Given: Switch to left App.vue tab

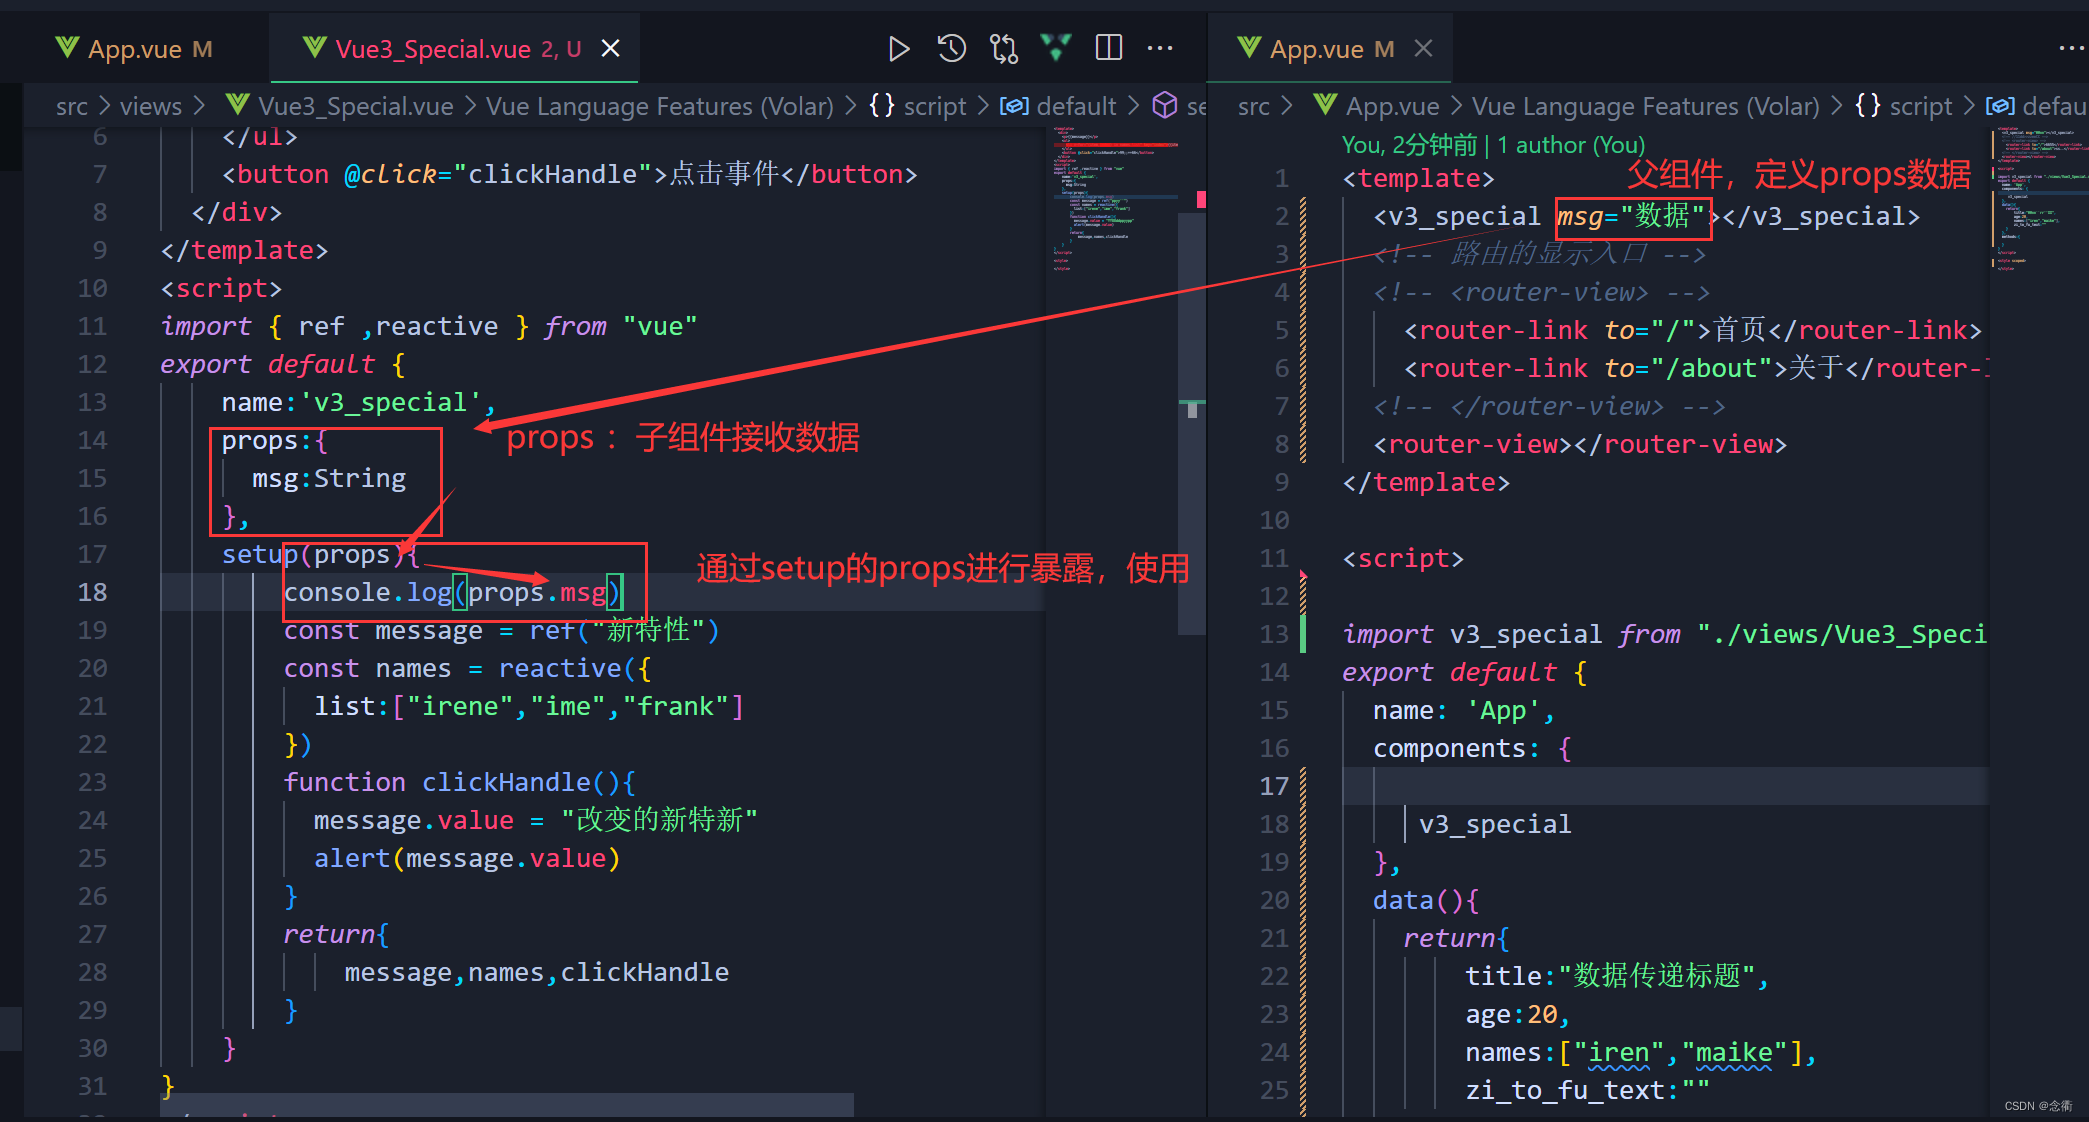Looking at the screenshot, I should click(134, 49).
